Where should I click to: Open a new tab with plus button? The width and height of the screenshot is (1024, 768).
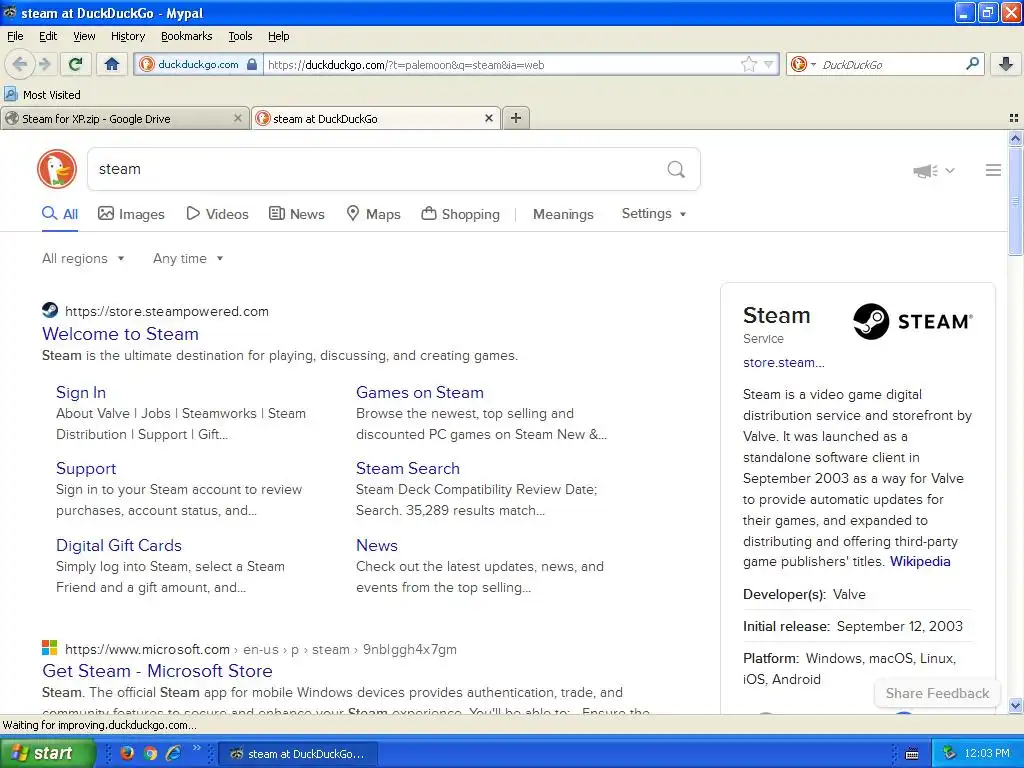tap(516, 118)
